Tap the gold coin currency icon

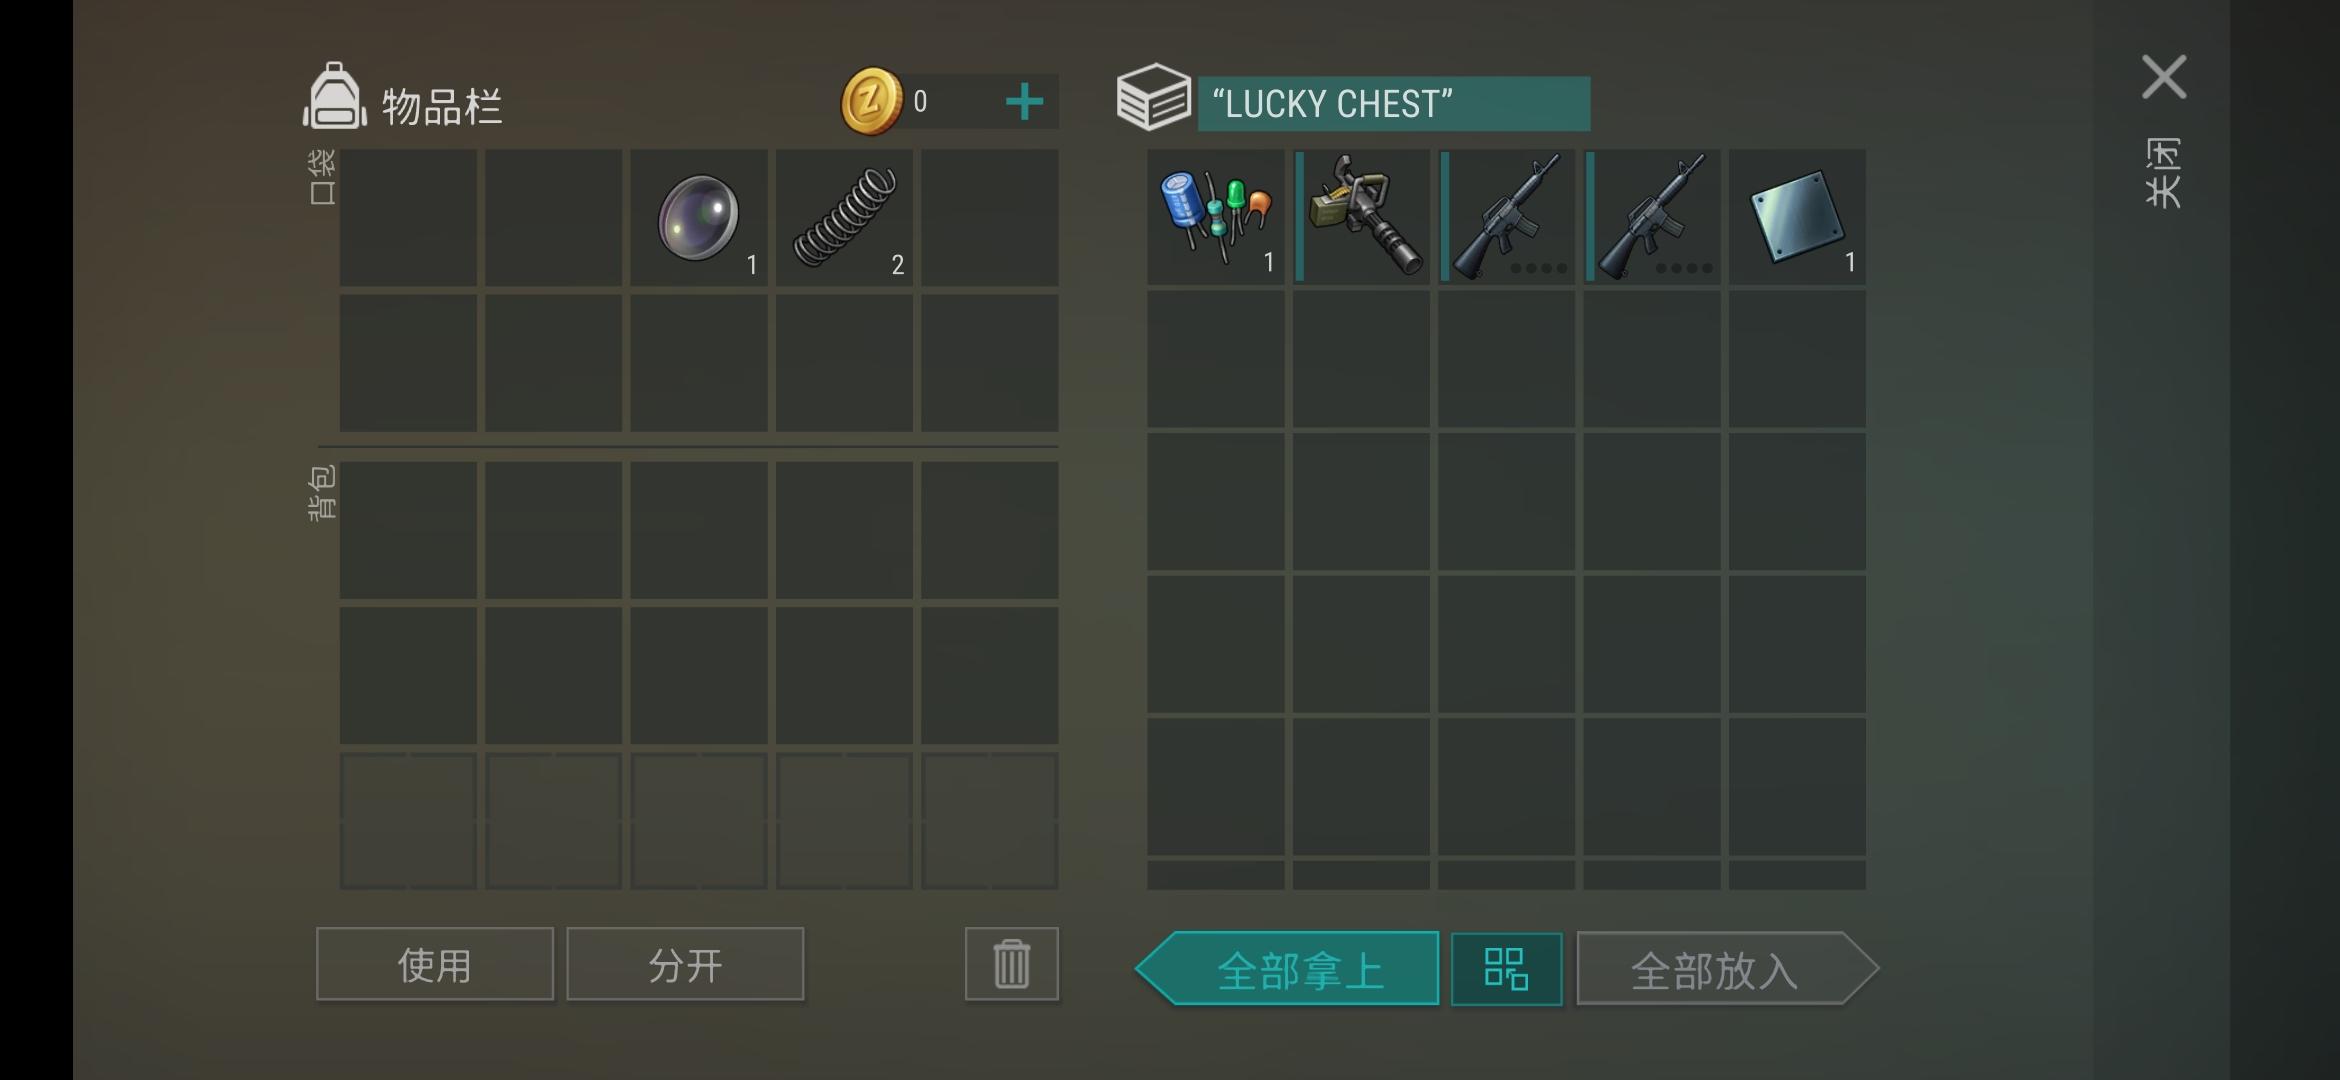pos(871,101)
